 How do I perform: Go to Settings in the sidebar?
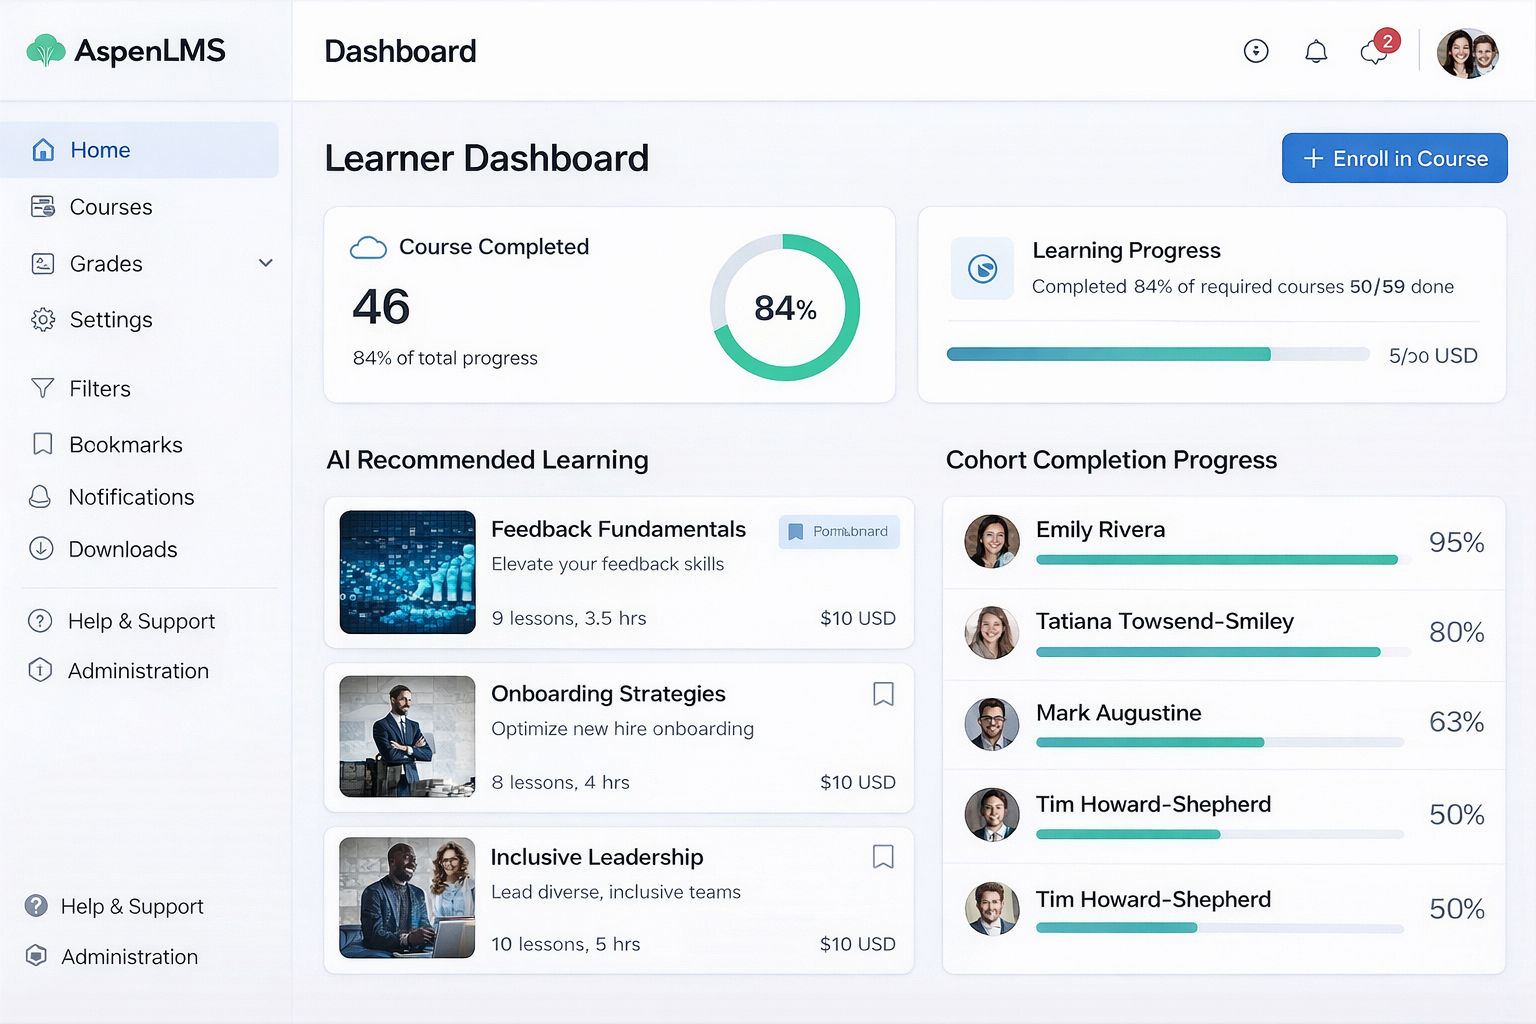point(110,320)
